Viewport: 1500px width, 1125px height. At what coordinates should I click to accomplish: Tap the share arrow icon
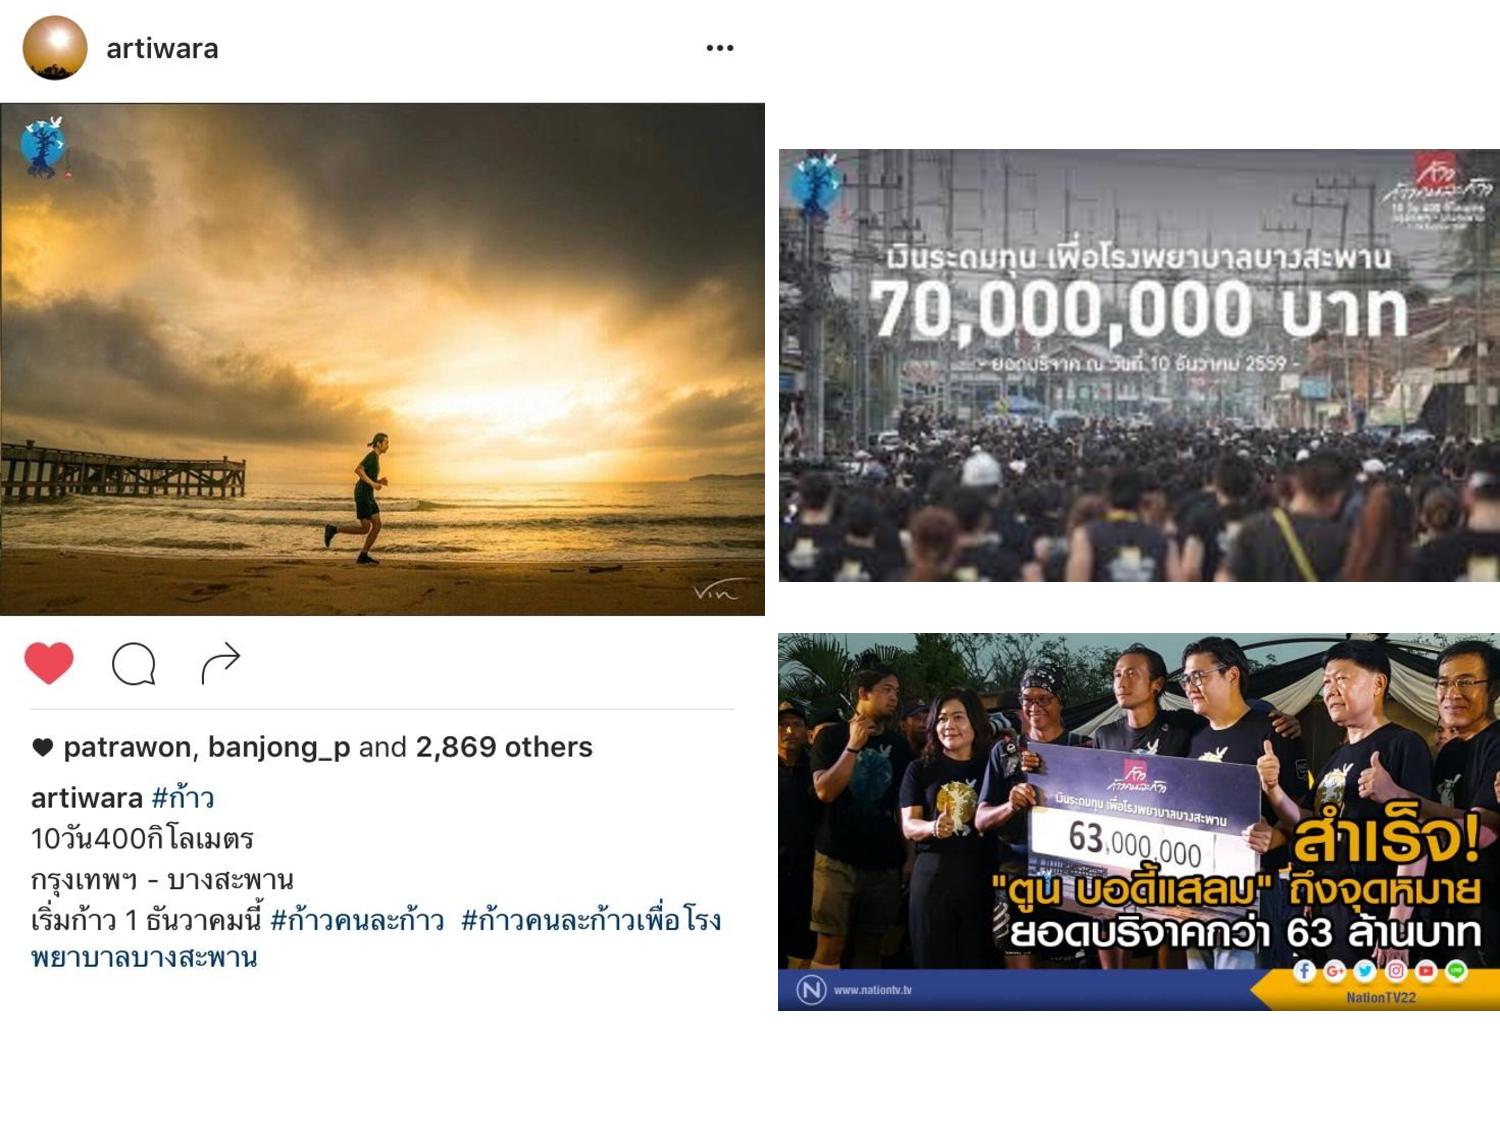pyautogui.click(x=220, y=662)
